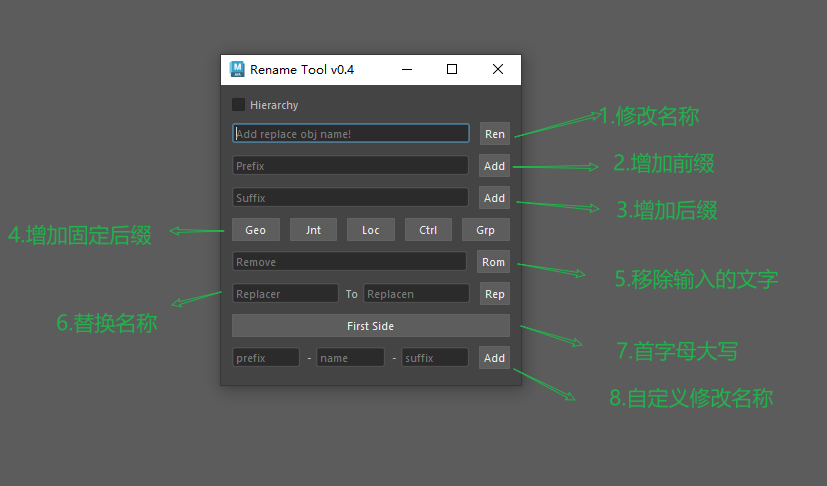The image size is (827, 486).
Task: Click the Rom remove button
Action: (493, 262)
